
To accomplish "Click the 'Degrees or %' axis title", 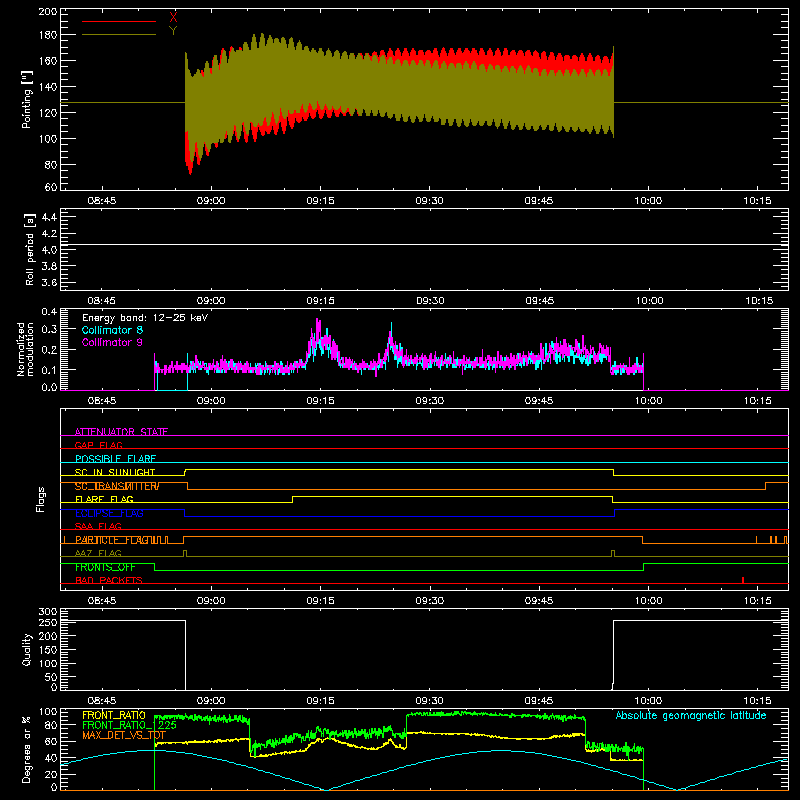I will pos(27,749).
